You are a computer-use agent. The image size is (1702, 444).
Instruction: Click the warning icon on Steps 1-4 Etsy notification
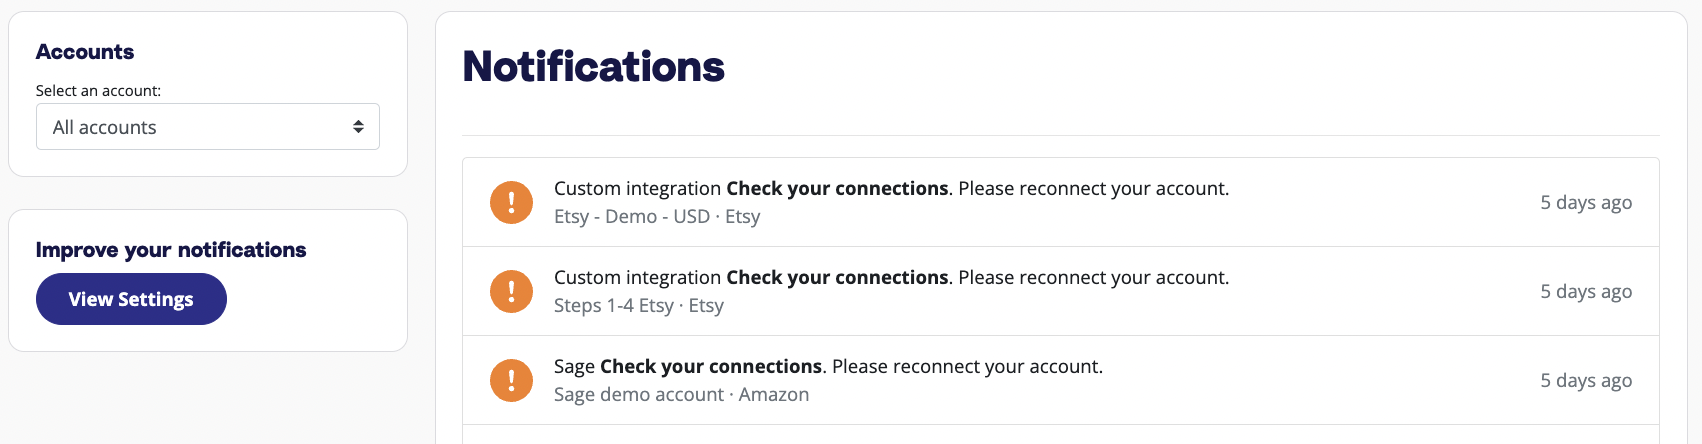pos(511,291)
